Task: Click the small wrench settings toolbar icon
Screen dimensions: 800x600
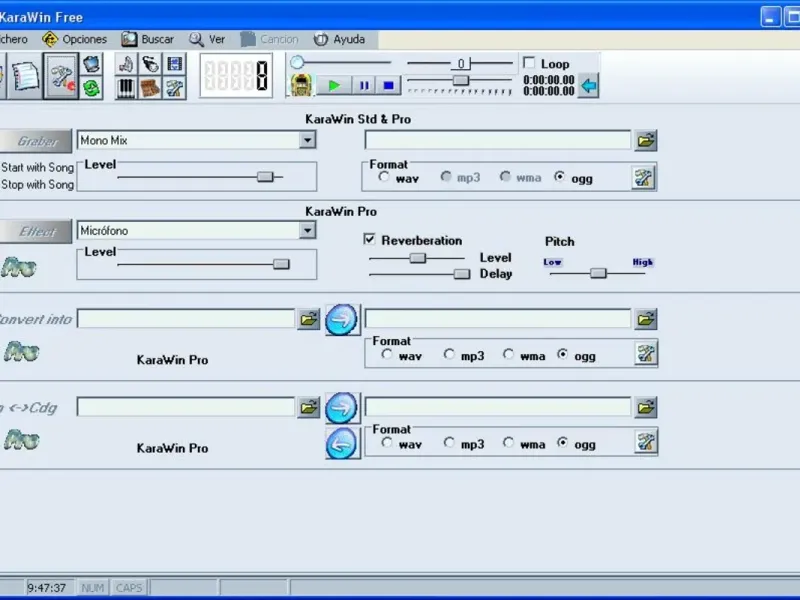Action: coord(174,88)
